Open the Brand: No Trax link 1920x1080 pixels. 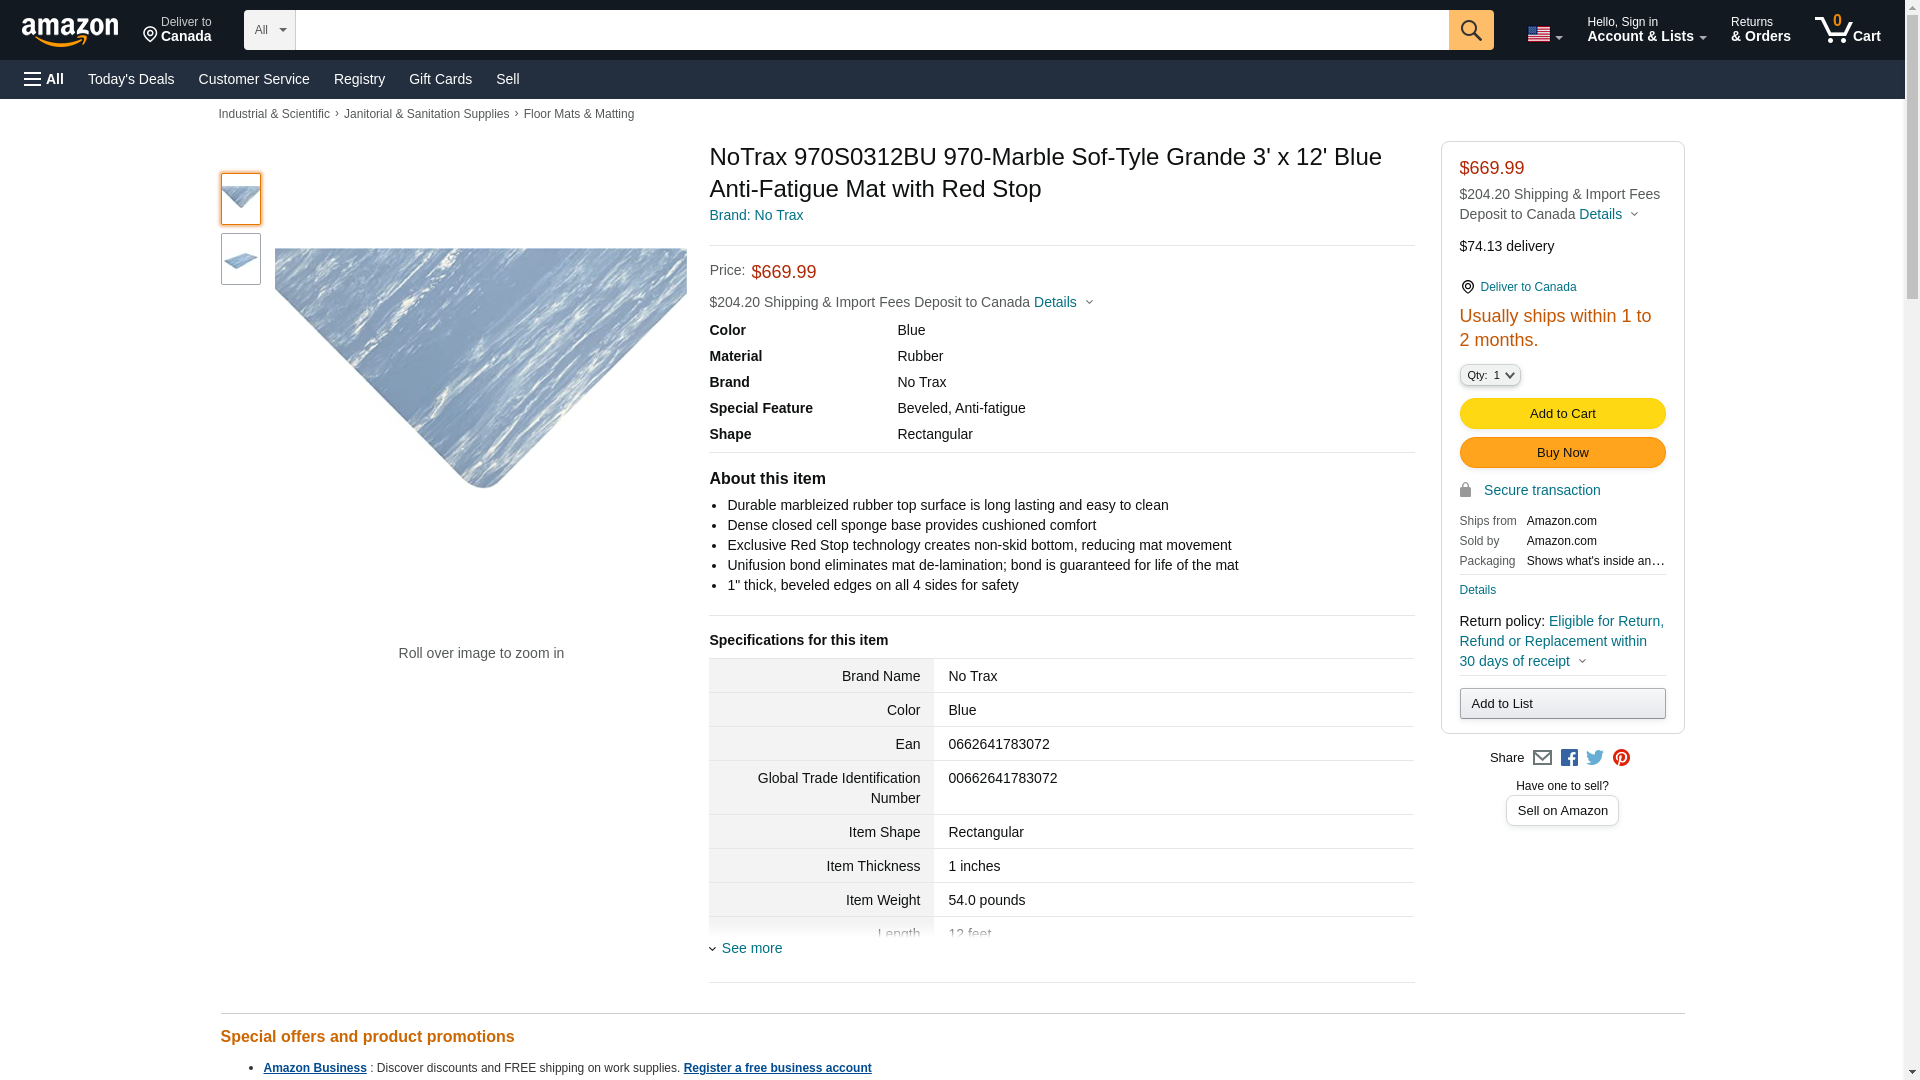click(x=756, y=215)
